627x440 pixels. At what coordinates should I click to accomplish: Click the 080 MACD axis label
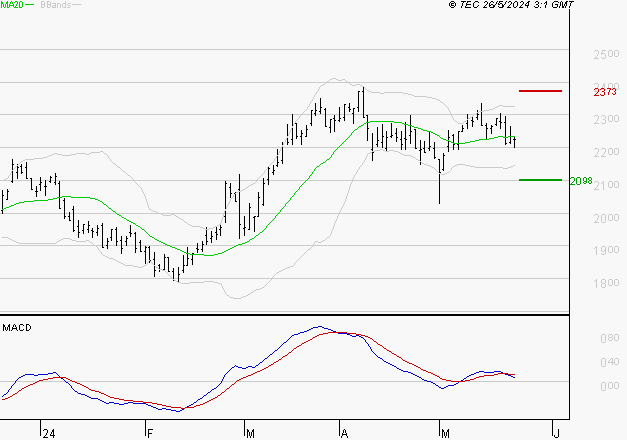coord(610,338)
